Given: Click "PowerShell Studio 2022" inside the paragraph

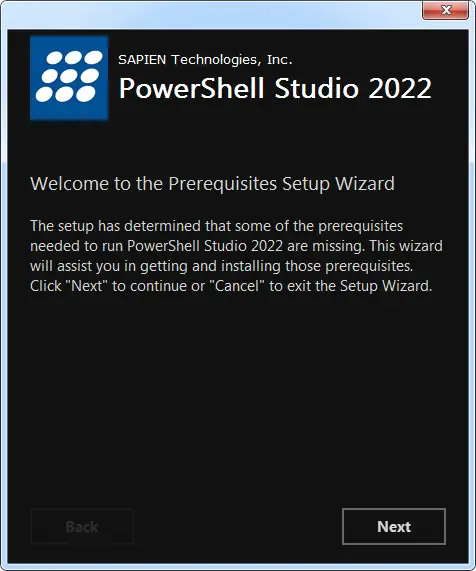Looking at the screenshot, I should pyautogui.click(x=205, y=246).
